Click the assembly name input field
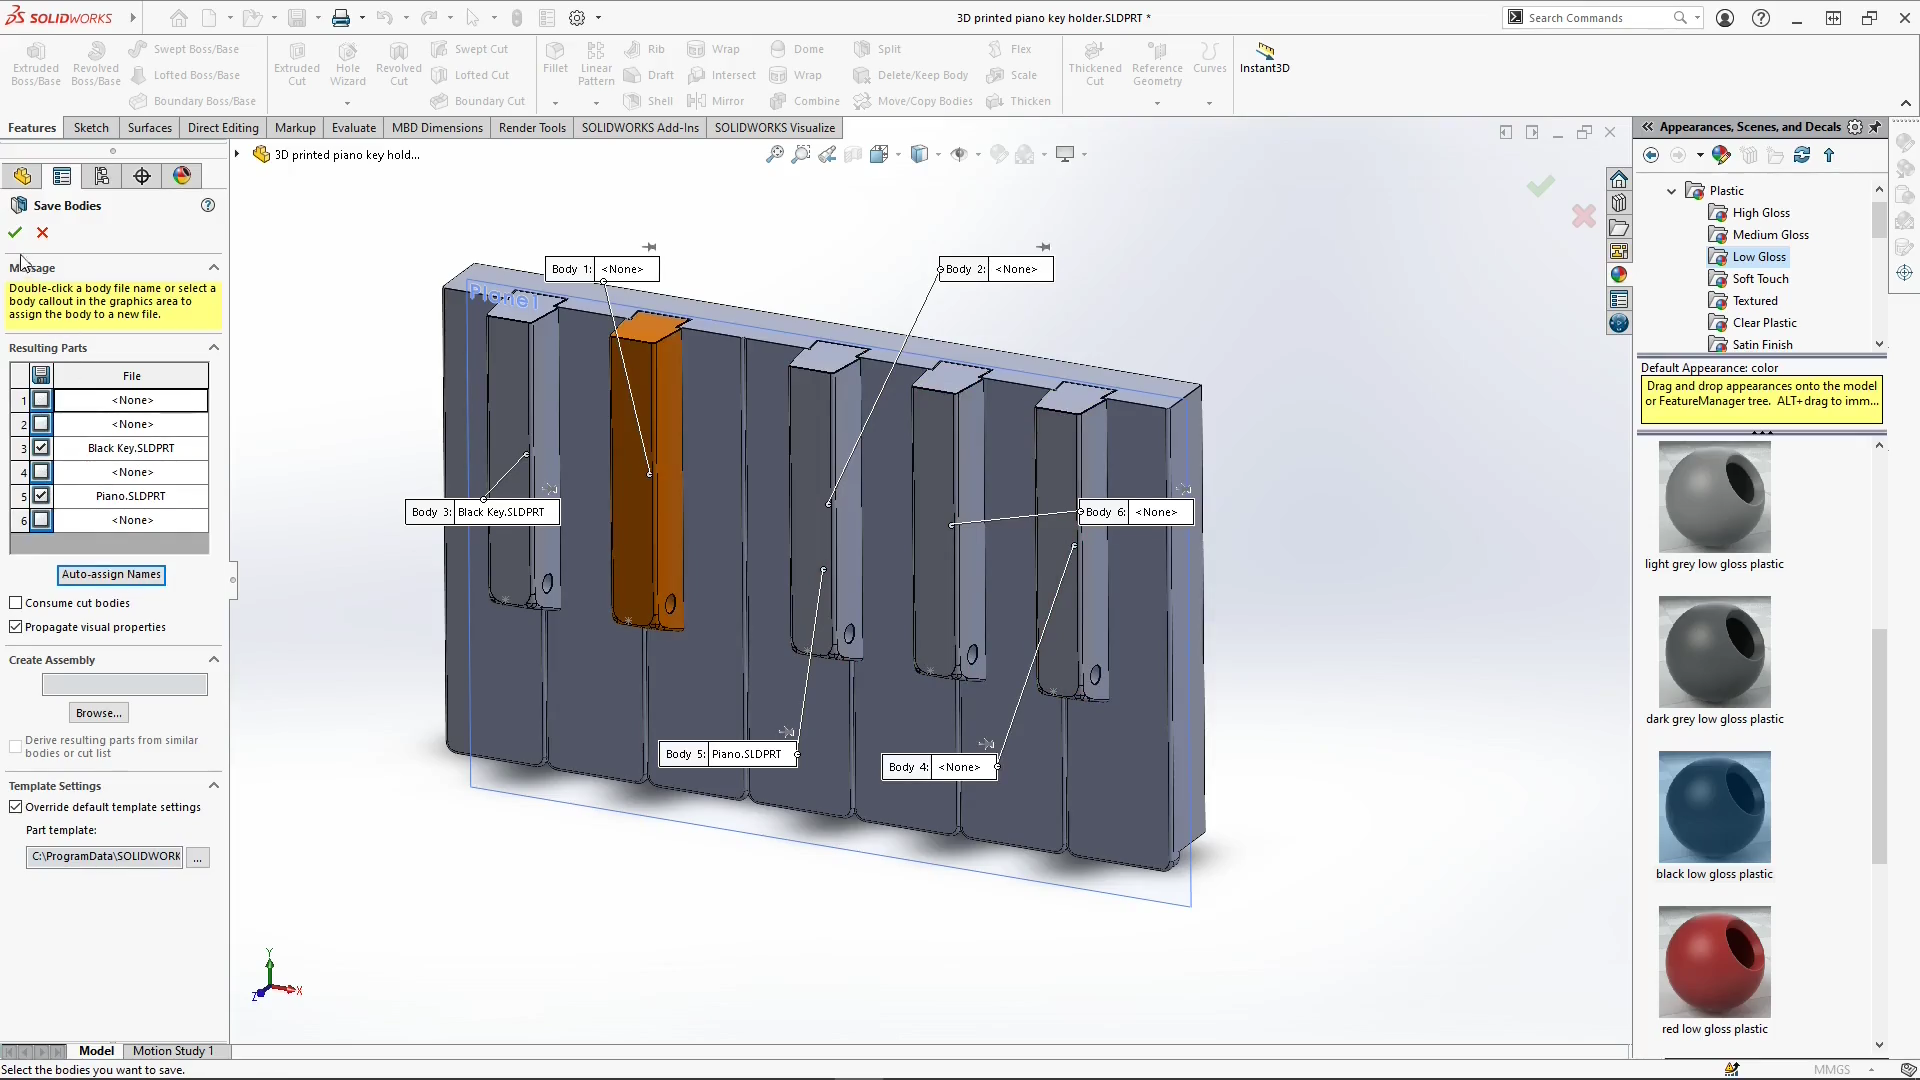Screen dimensions: 1920x1080 (x=125, y=684)
